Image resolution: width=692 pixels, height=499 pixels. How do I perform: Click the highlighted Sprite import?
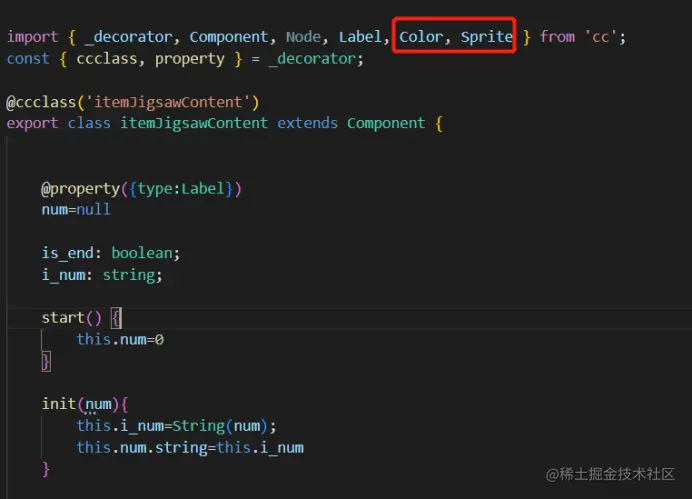tap(486, 37)
